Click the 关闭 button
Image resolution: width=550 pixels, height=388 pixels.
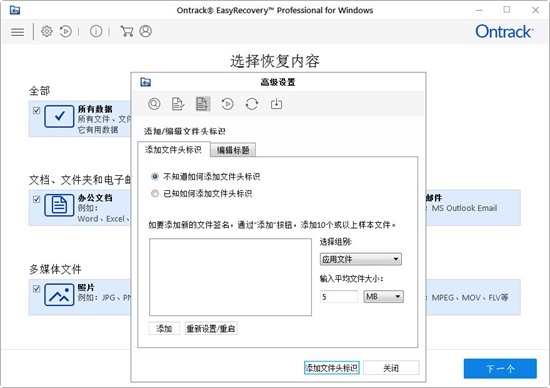pos(391,368)
